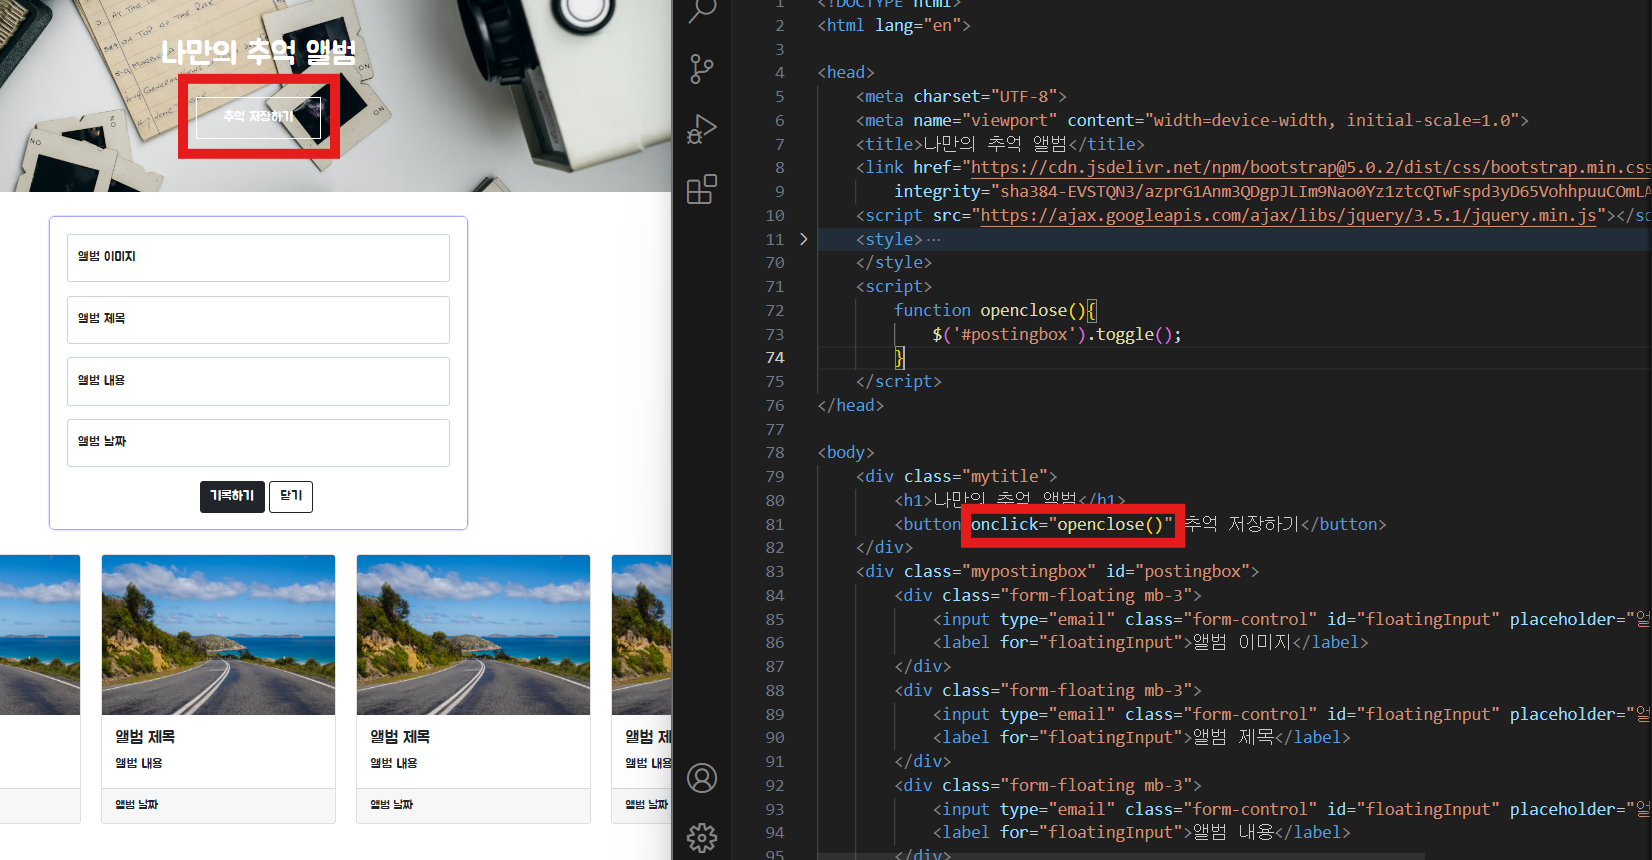The image size is (1652, 860).
Task: Click the title tag text on line 7
Action: (x=1000, y=144)
